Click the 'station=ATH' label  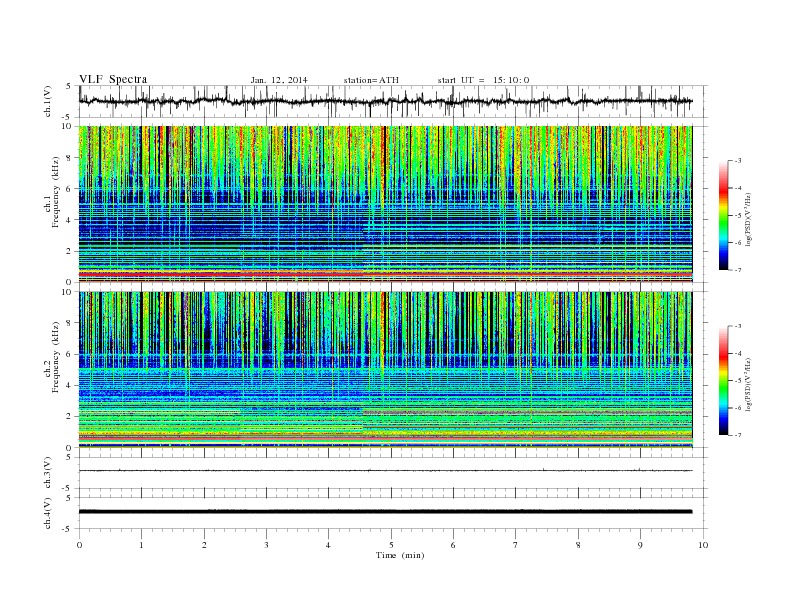click(x=371, y=80)
